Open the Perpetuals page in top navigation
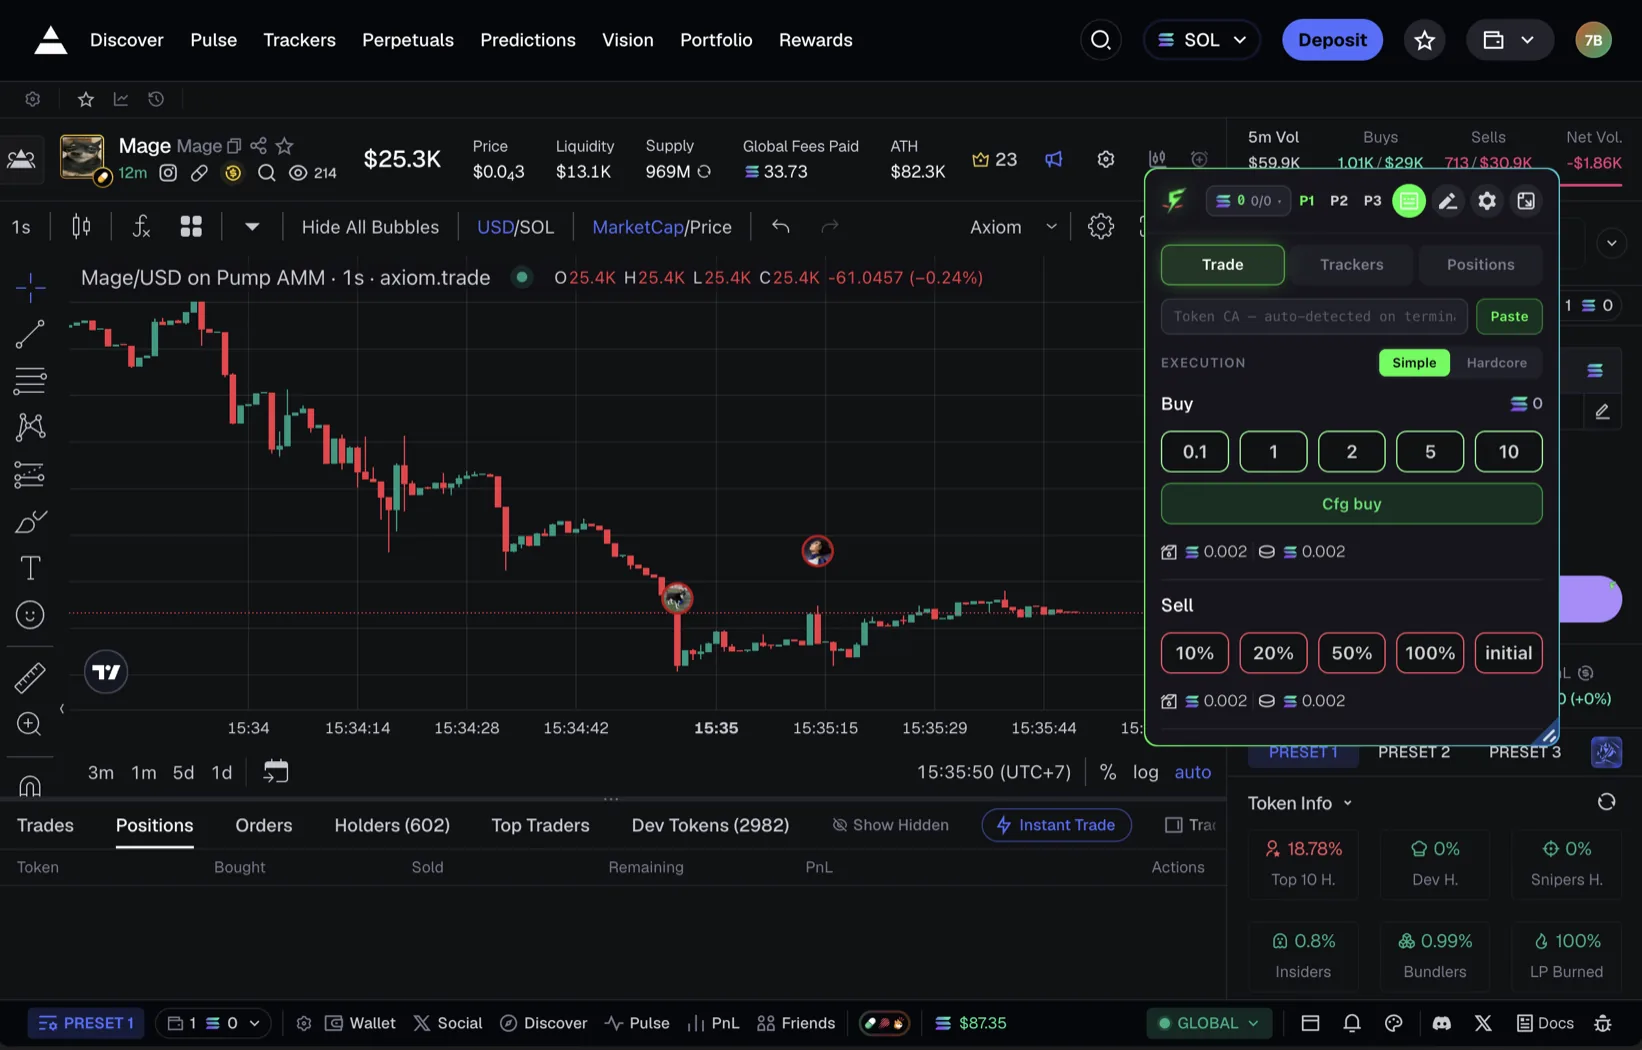 [x=408, y=40]
